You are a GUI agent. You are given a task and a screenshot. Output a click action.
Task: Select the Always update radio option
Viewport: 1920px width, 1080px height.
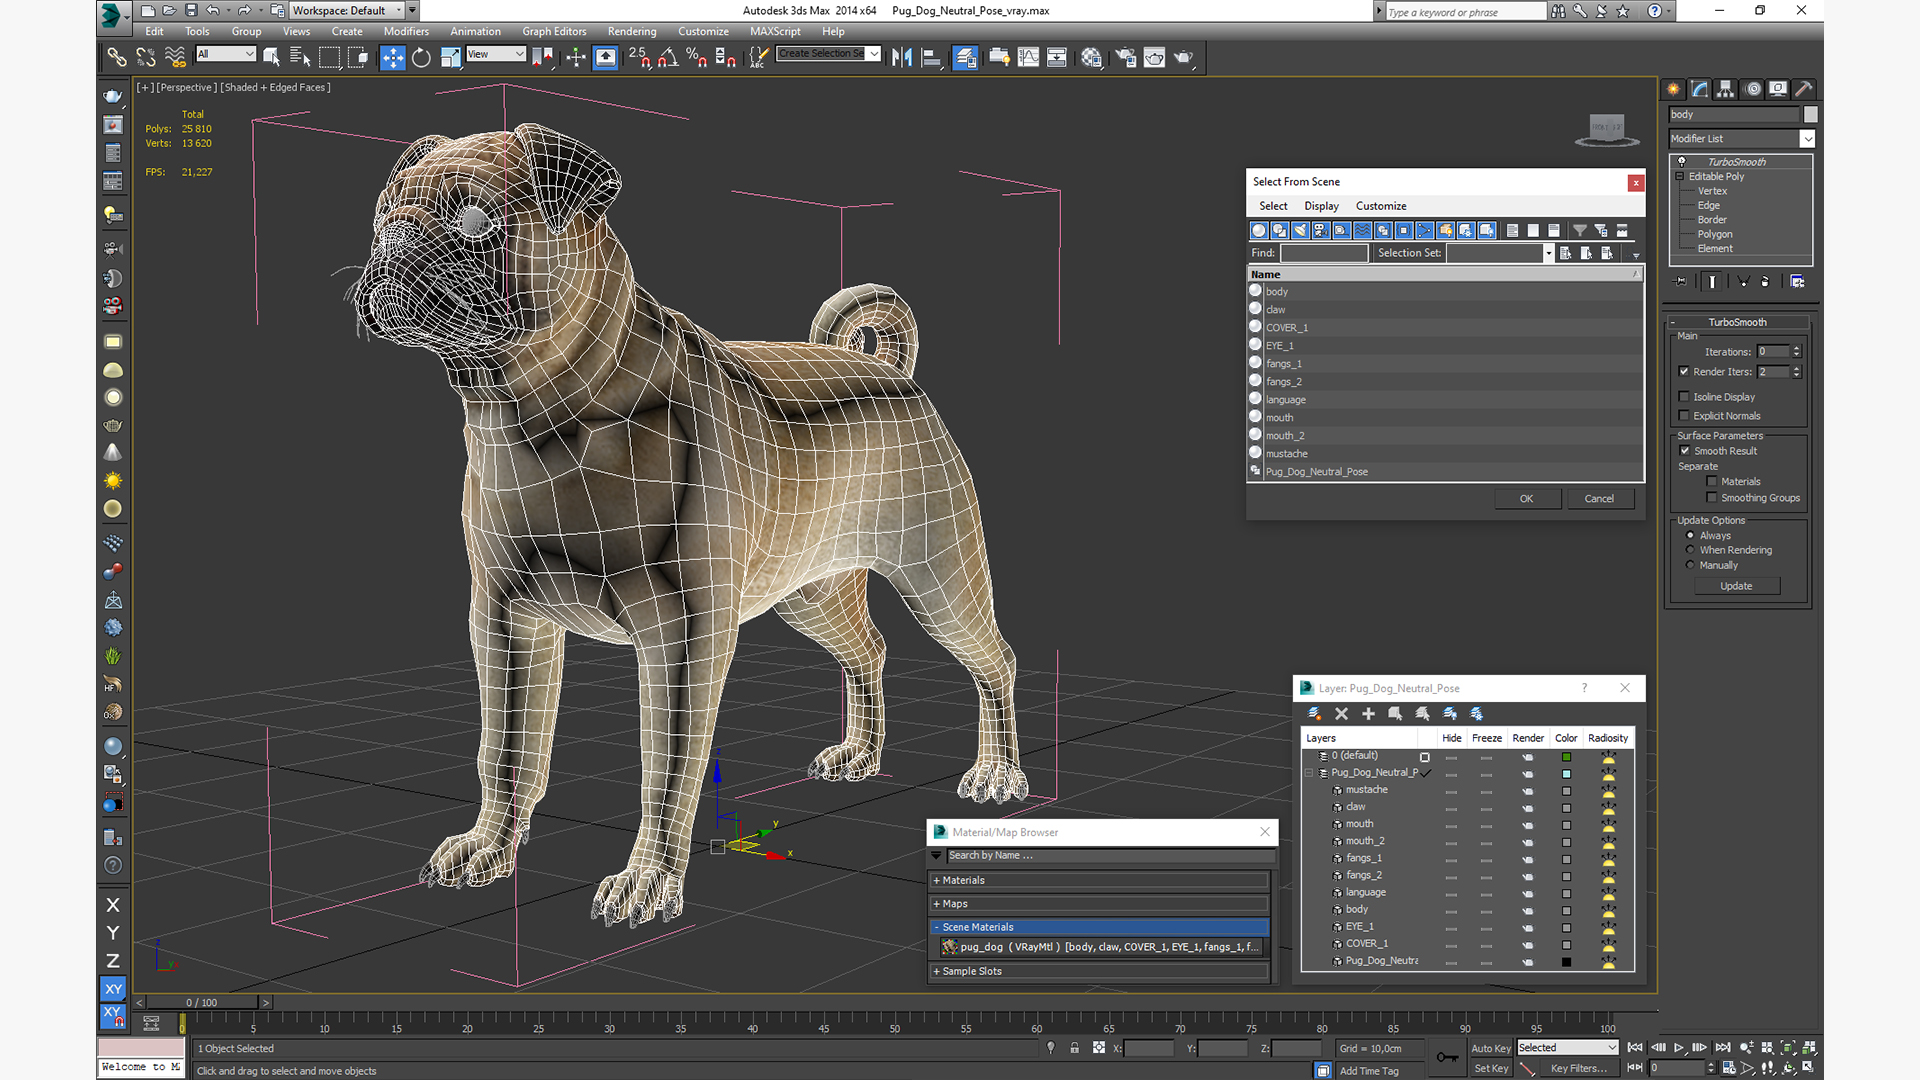tap(1690, 536)
